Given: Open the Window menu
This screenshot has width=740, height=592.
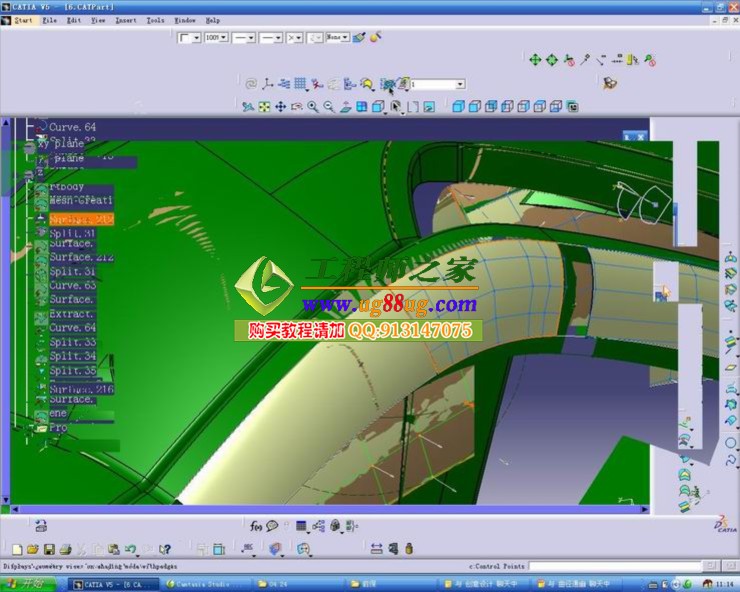Looking at the screenshot, I should point(185,20).
